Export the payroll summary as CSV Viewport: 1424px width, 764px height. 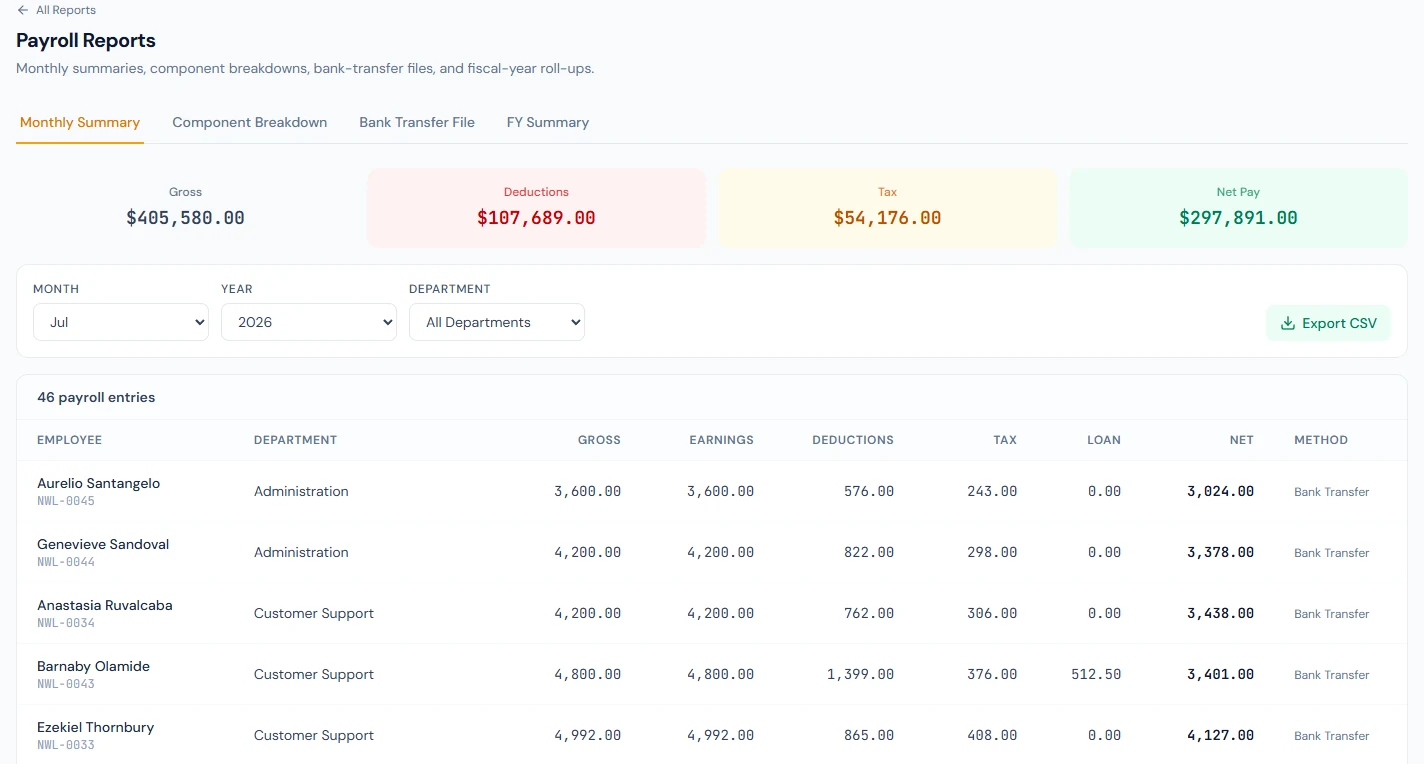(x=1328, y=323)
